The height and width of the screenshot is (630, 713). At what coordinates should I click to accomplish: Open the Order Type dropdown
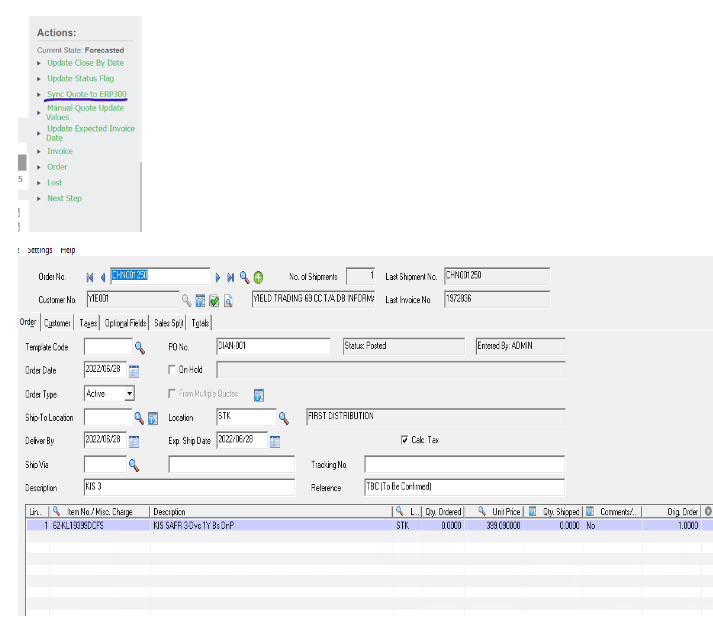129,394
